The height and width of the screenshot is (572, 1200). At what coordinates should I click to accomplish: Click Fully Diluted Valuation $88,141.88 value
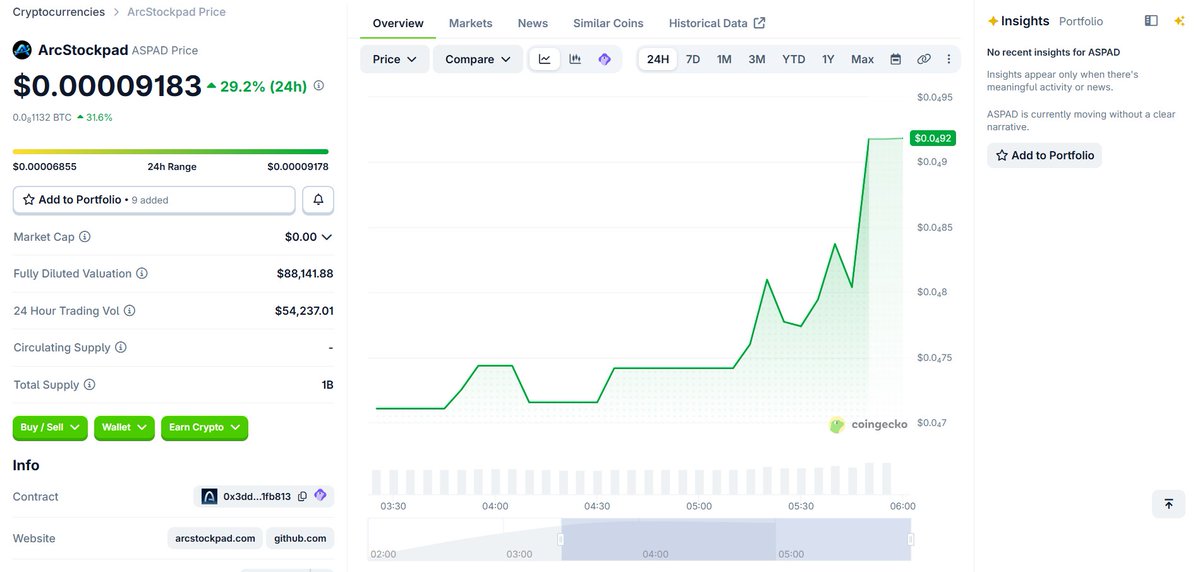coord(305,274)
